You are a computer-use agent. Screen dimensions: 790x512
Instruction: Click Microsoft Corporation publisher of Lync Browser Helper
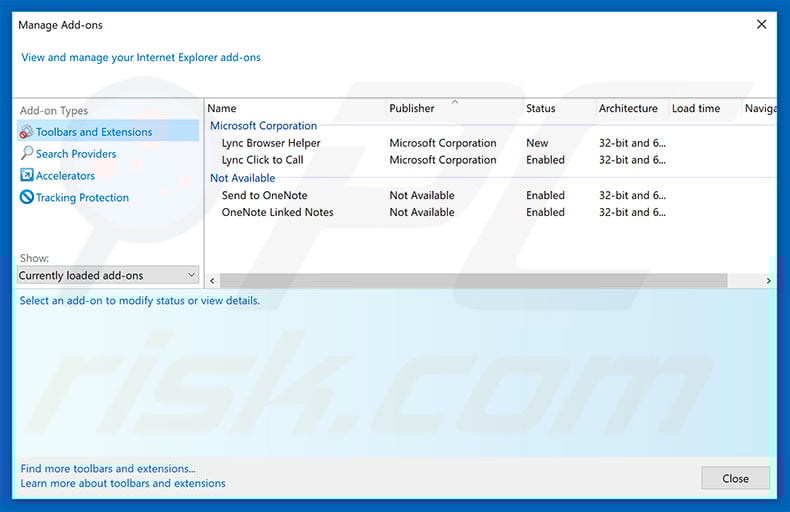click(442, 143)
